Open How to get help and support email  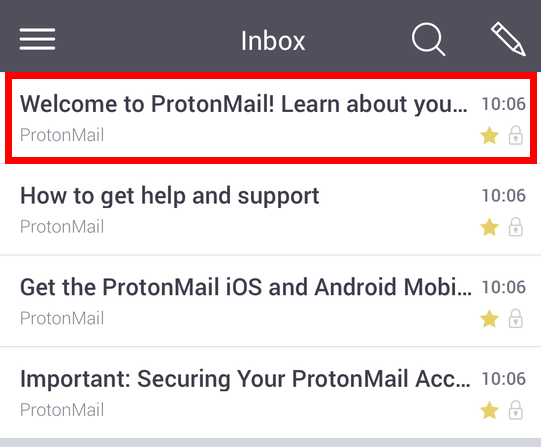[x=270, y=210]
